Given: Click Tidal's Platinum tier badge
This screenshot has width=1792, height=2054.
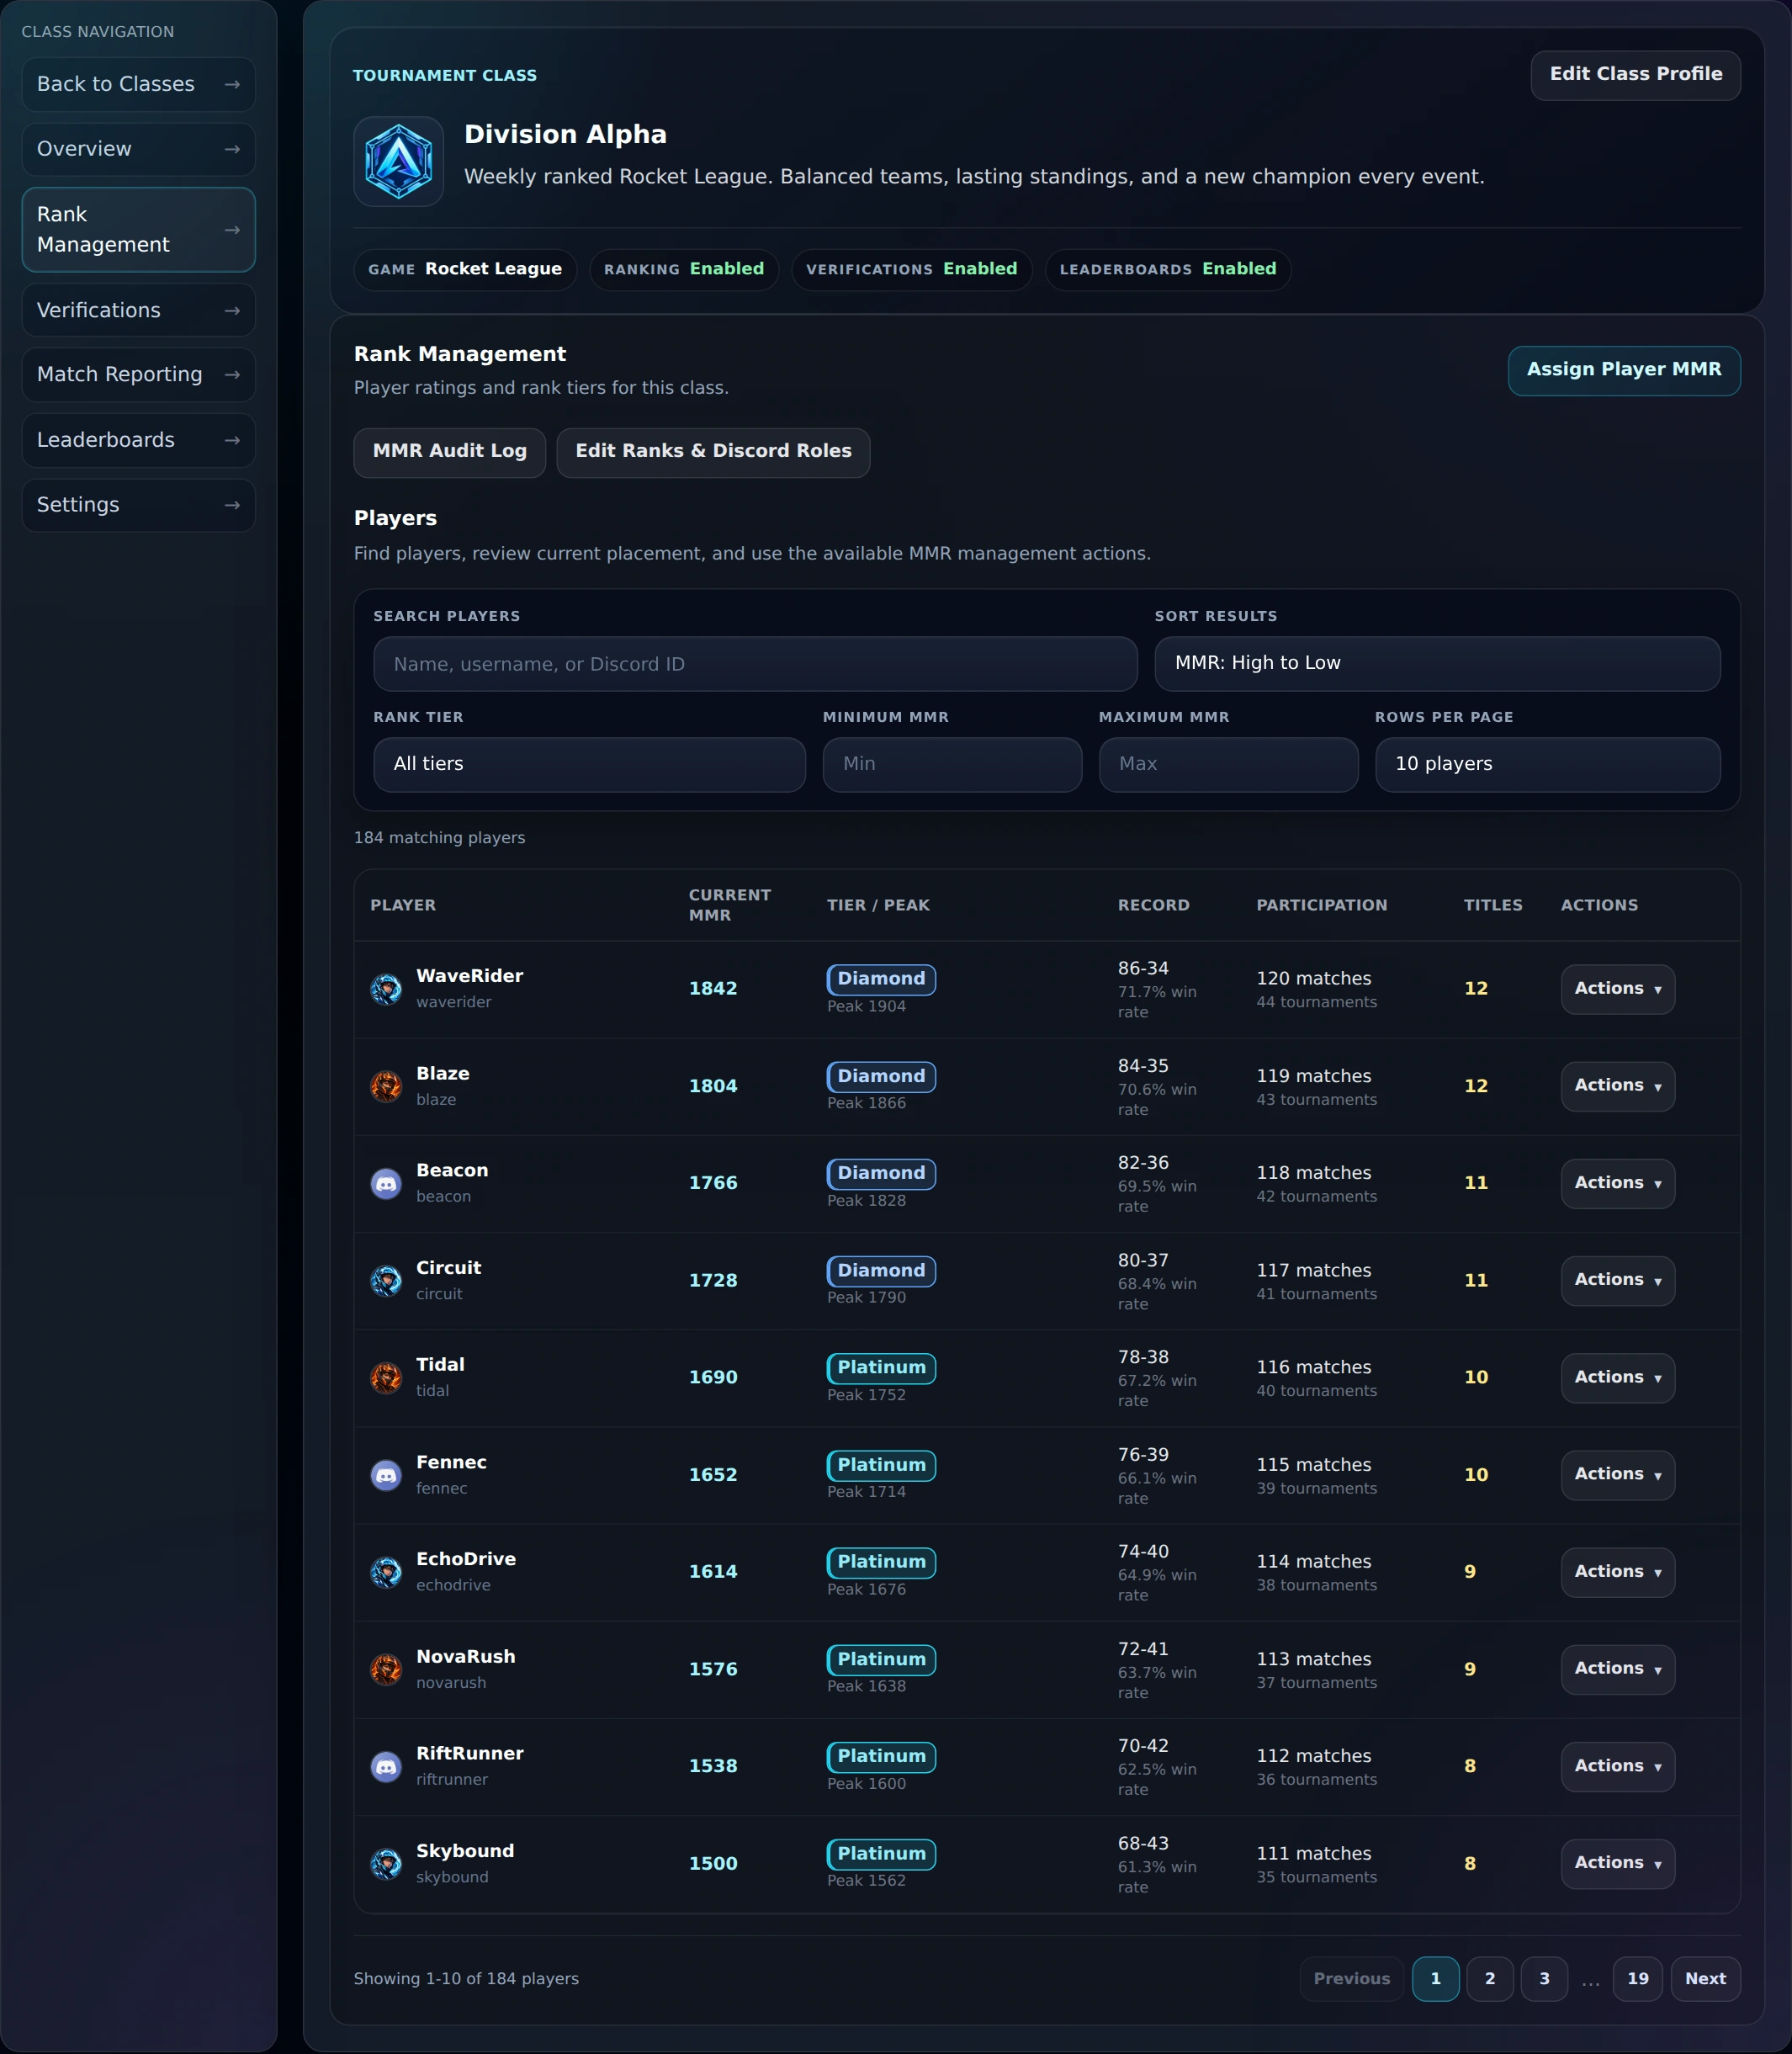Looking at the screenshot, I should click(x=881, y=1368).
